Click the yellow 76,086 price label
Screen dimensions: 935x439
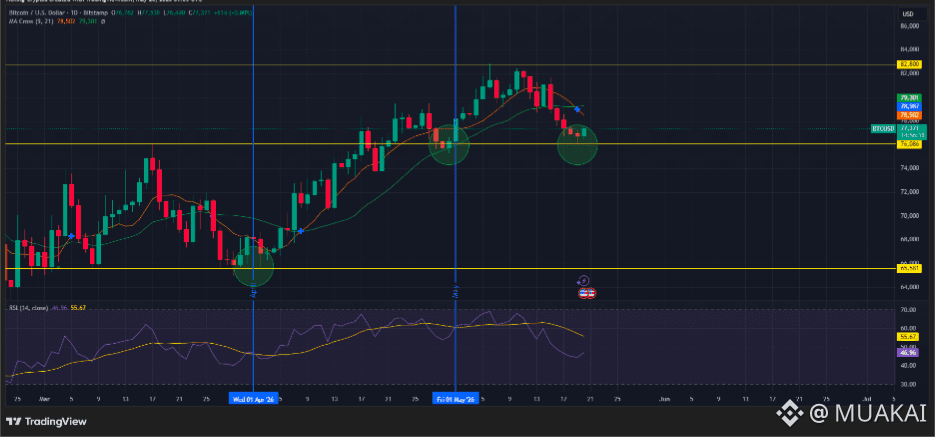coord(909,144)
